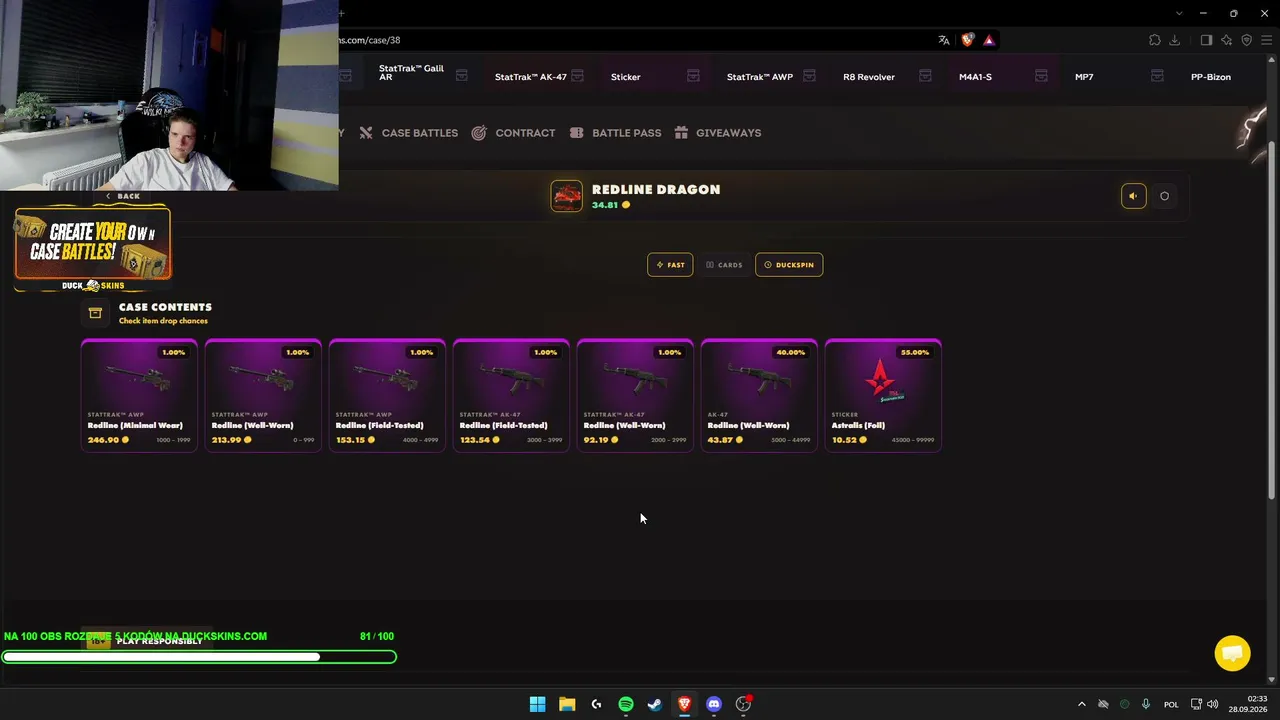Enable the Fast opening mode
This screenshot has height=720, width=1280.
670,265
